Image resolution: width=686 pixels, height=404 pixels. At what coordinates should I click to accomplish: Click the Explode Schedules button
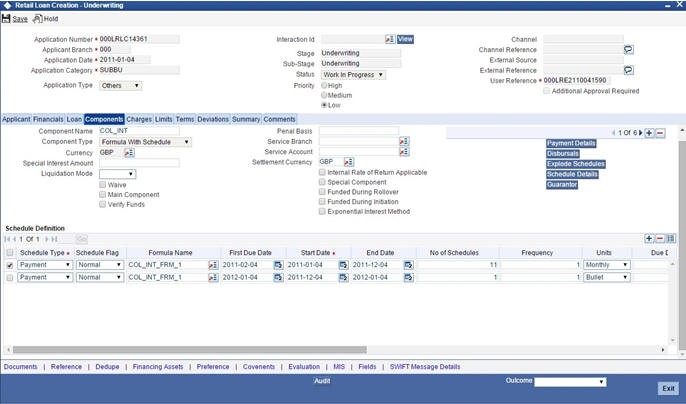point(576,164)
